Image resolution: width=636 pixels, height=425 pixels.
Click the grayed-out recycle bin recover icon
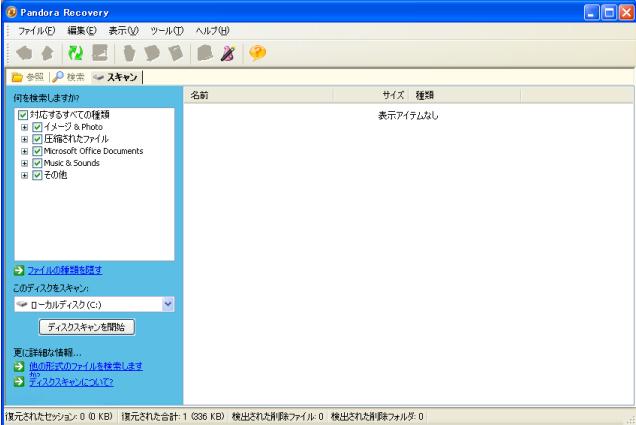point(129,53)
